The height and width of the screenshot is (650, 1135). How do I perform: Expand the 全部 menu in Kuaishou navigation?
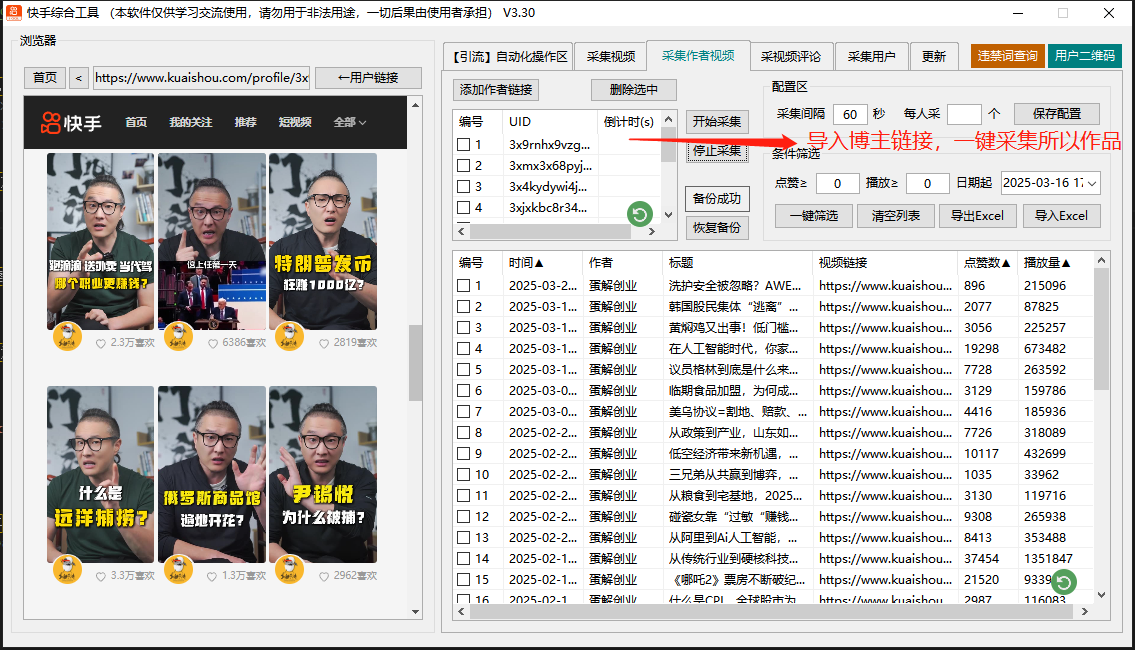click(x=349, y=122)
